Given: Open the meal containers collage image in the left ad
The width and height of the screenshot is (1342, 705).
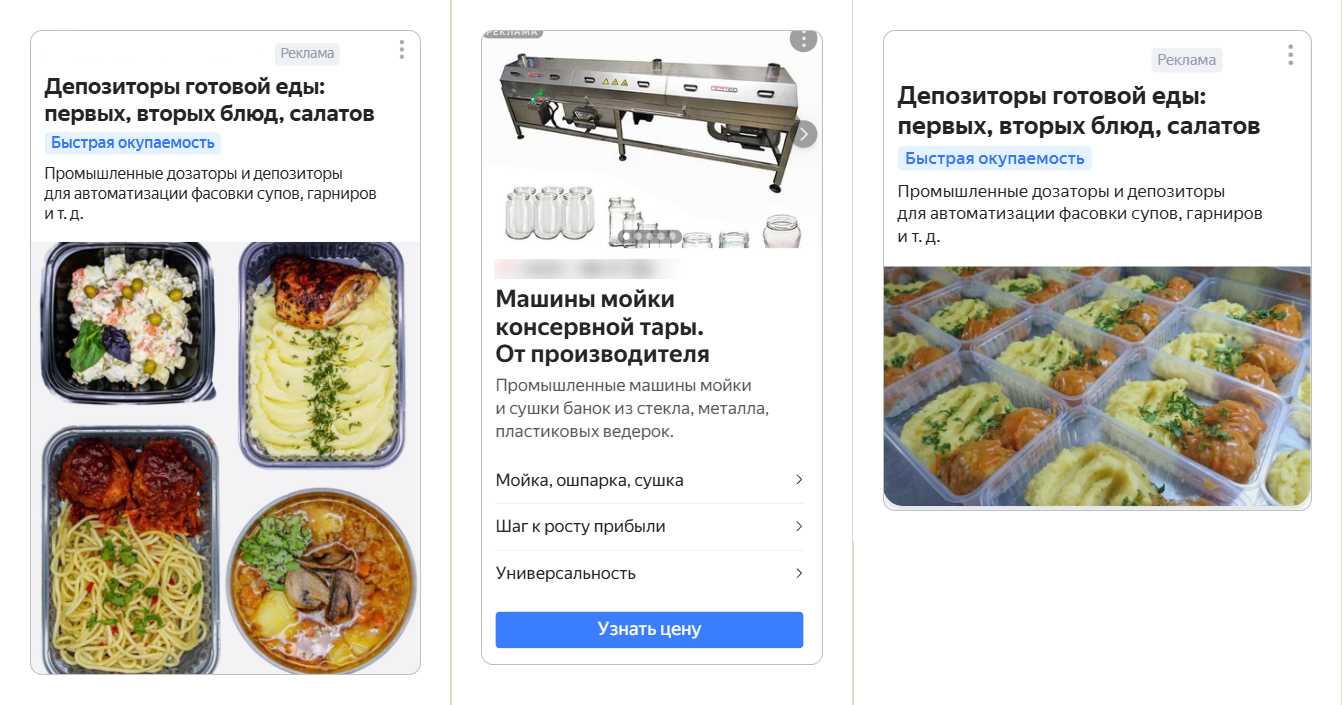Looking at the screenshot, I should tap(225, 458).
